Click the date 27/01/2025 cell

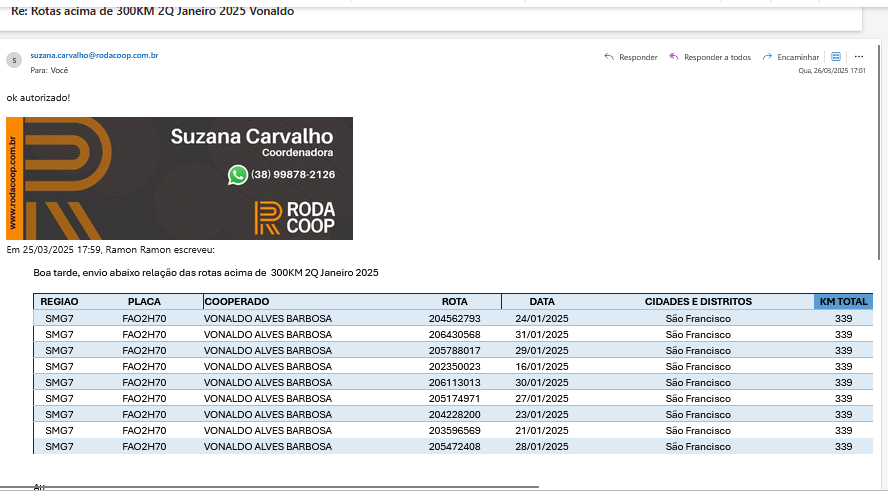[x=542, y=398]
